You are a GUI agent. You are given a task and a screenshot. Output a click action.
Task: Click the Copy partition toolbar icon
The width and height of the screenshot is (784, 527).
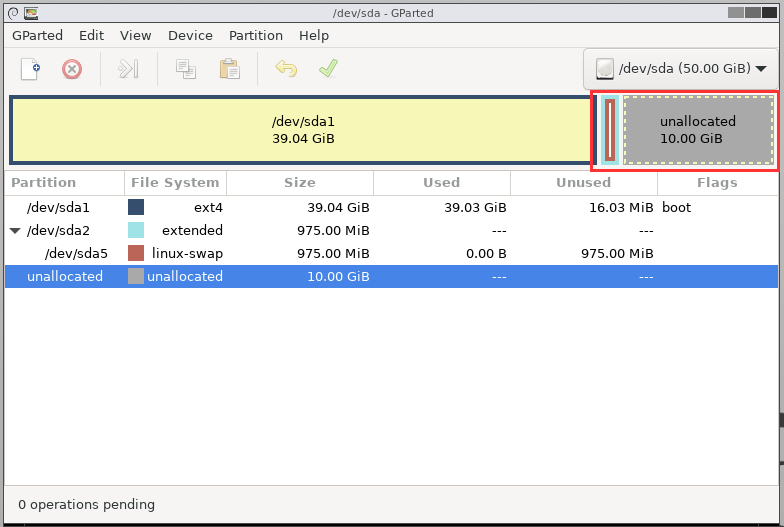(186, 69)
